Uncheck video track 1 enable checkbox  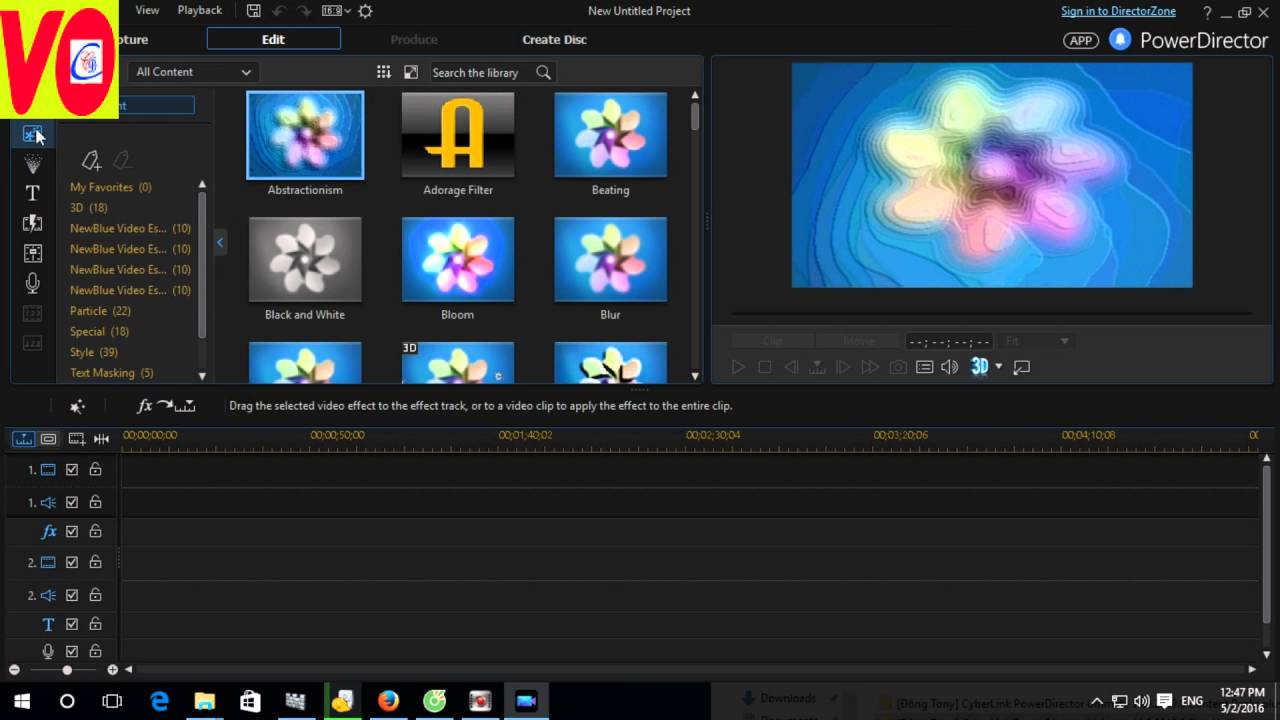click(x=72, y=469)
